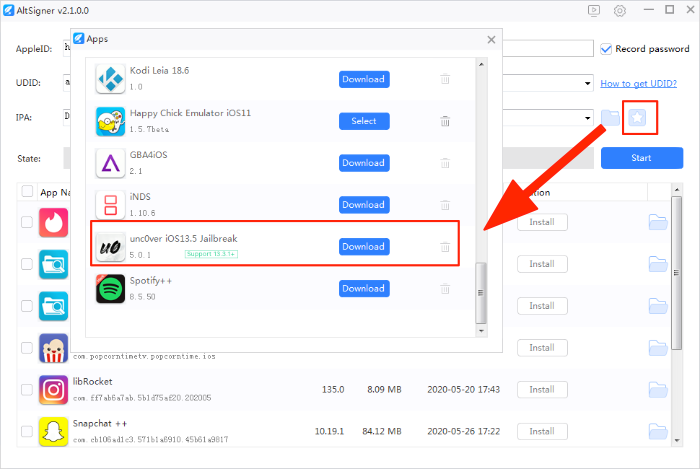Click the Spotify++ app icon

point(110,289)
